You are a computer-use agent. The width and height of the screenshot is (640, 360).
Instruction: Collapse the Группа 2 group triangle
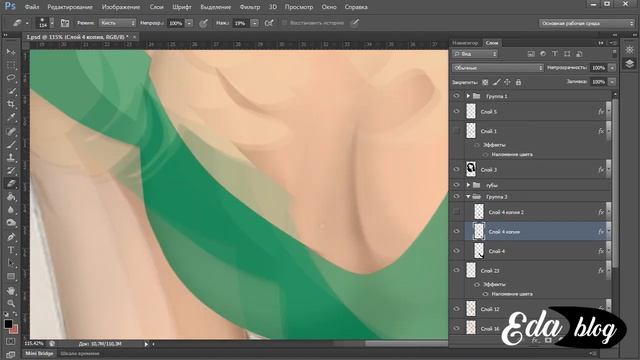468,197
